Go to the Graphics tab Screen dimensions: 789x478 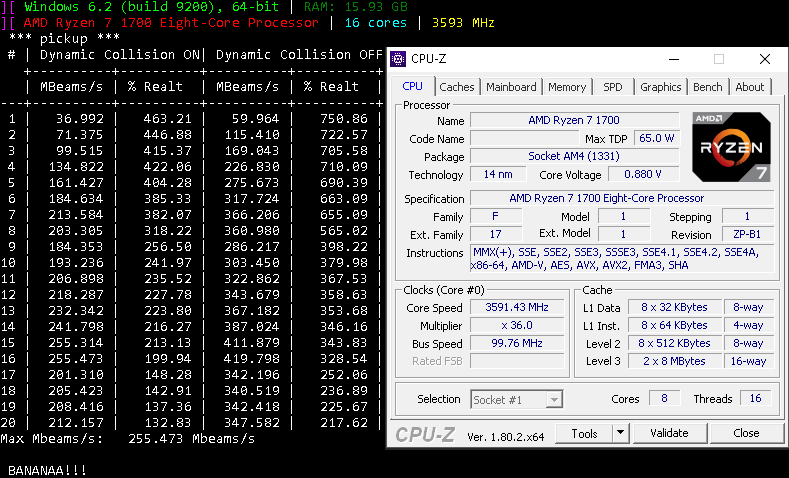pyautogui.click(x=661, y=87)
